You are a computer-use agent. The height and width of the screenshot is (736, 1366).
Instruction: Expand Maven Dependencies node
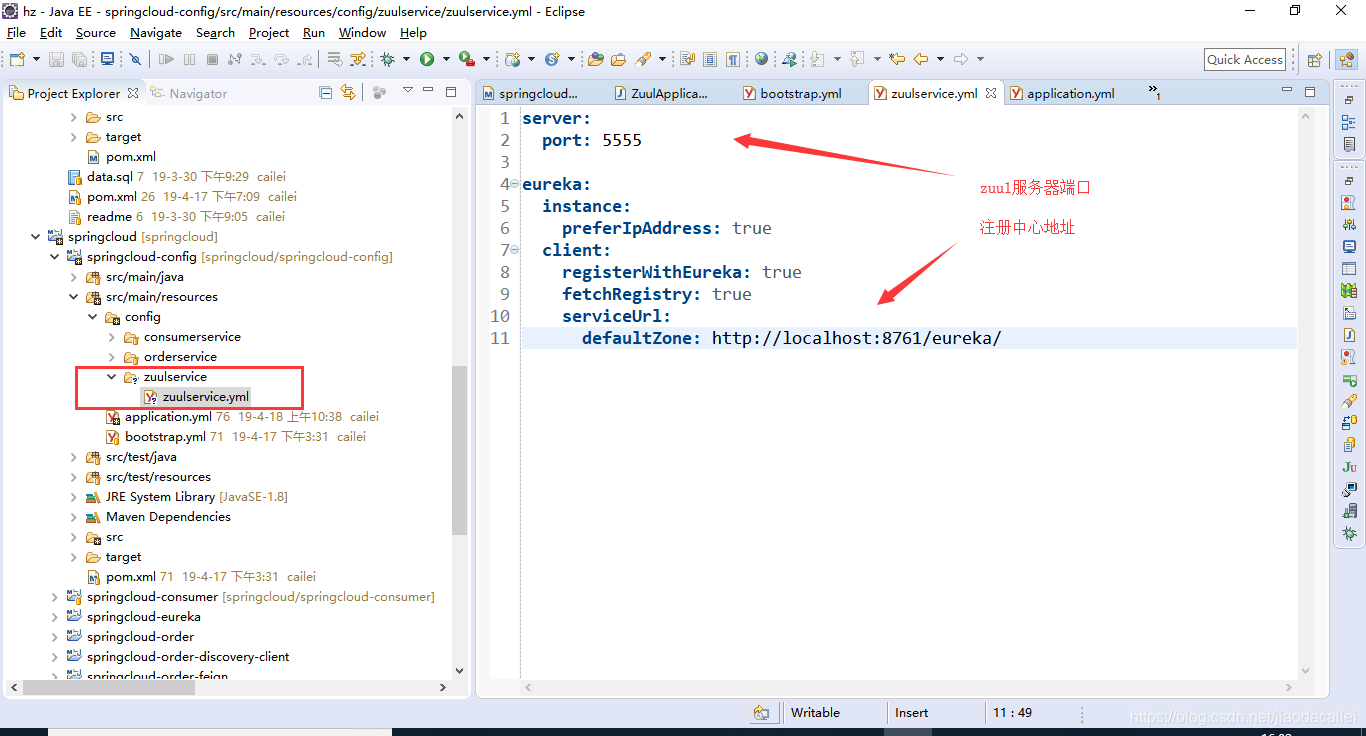point(74,517)
